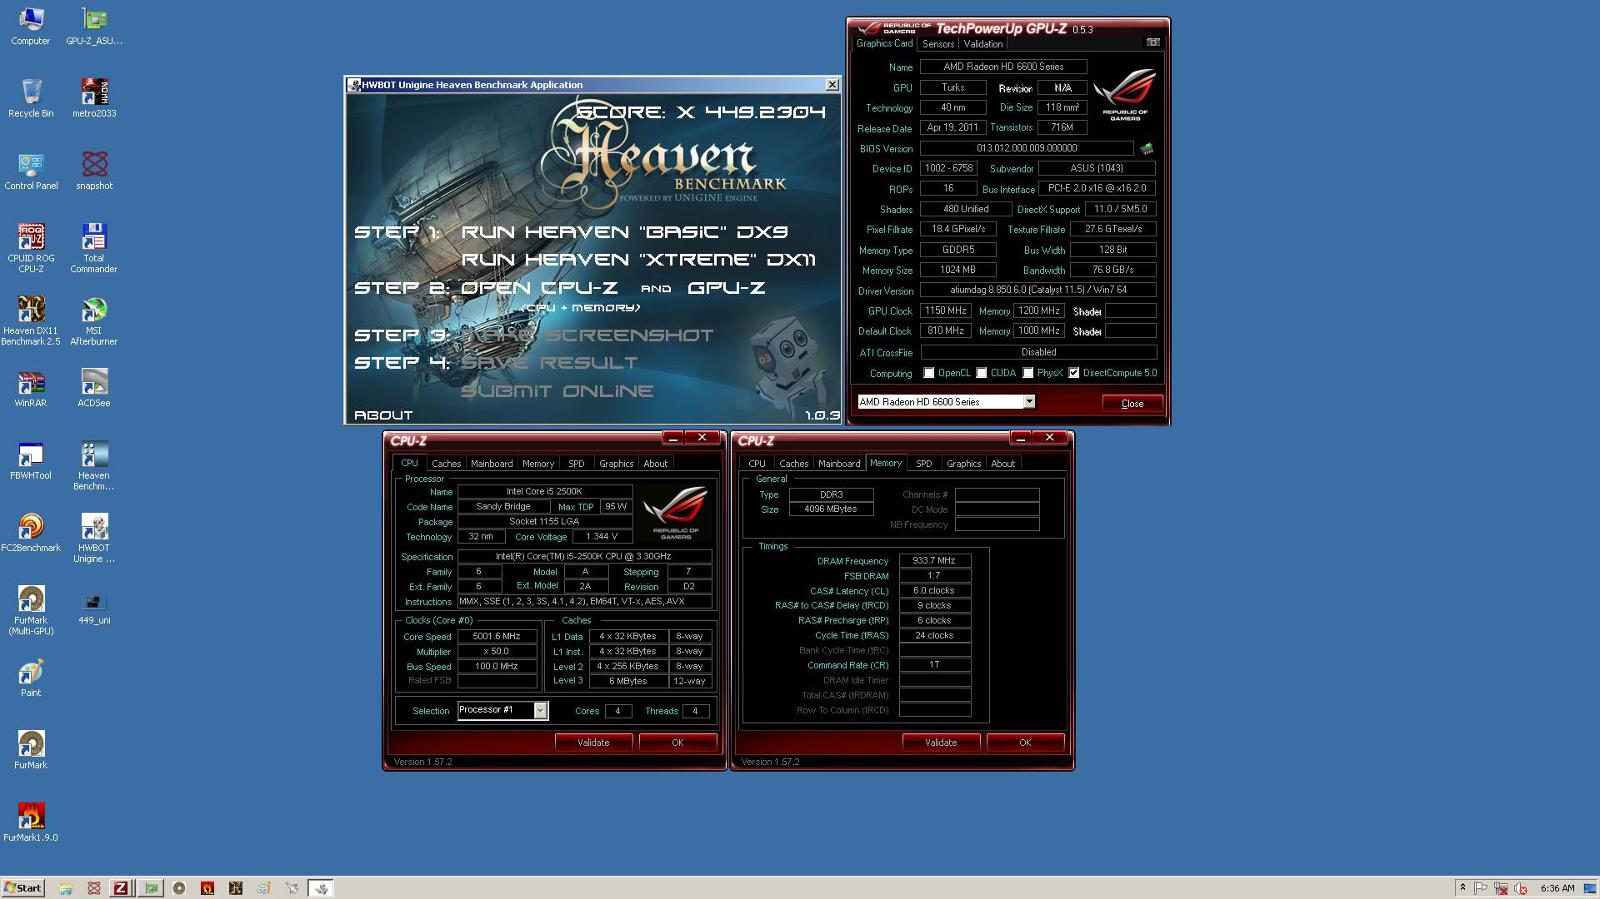This screenshot has height=899, width=1600.
Task: Open HWBOT Unigine desktop shortcut
Action: click(94, 538)
